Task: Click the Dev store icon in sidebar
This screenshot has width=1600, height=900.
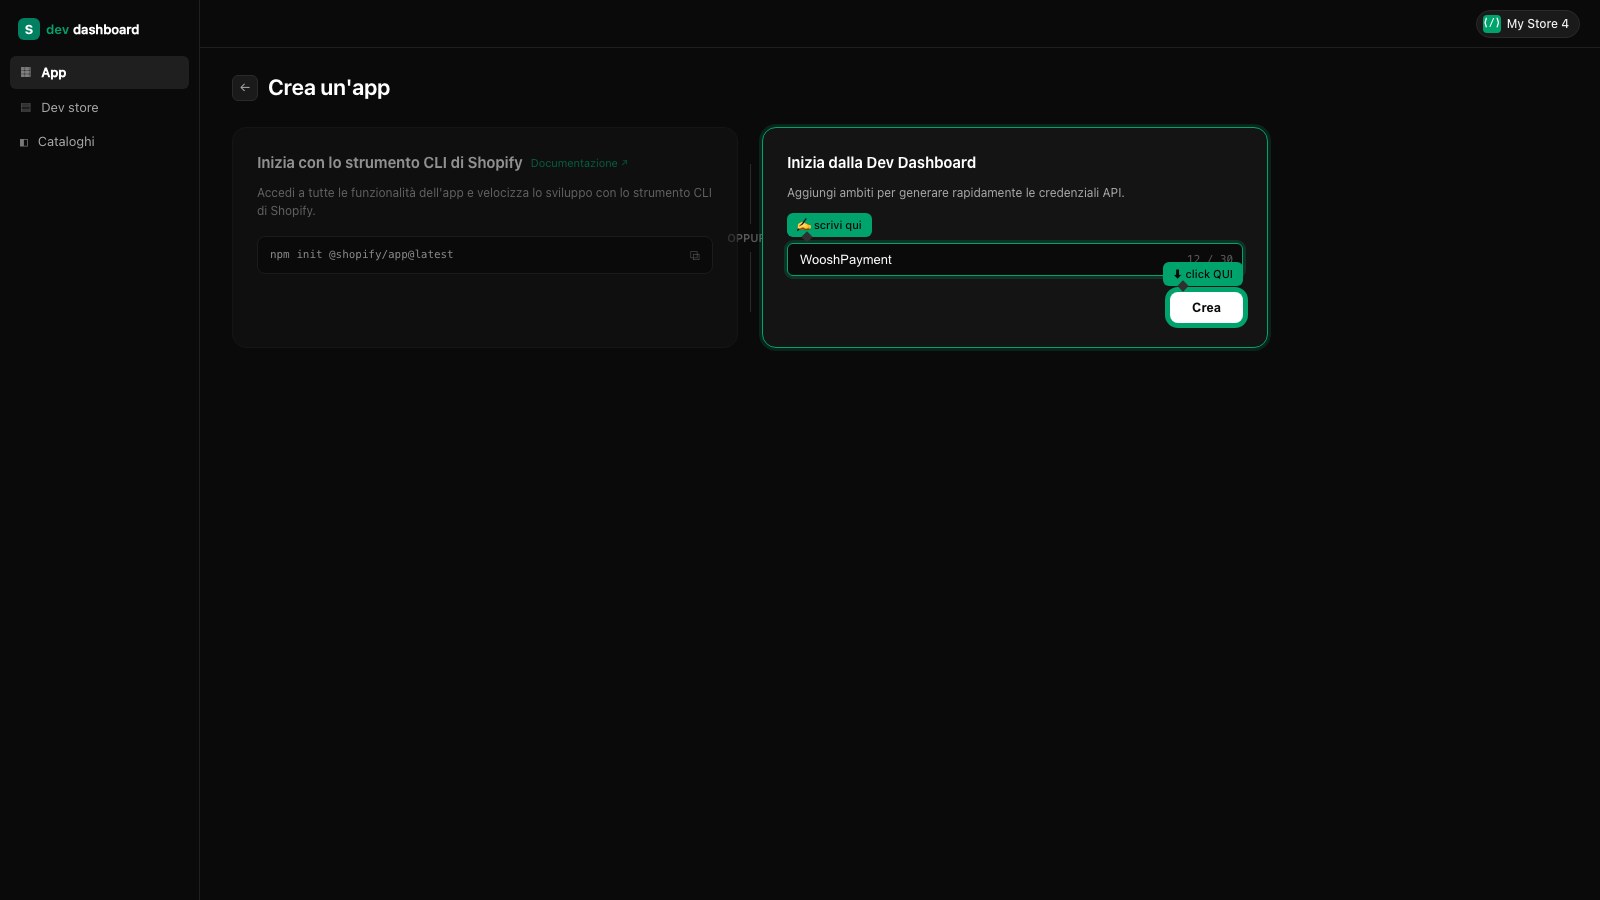Action: [26, 108]
